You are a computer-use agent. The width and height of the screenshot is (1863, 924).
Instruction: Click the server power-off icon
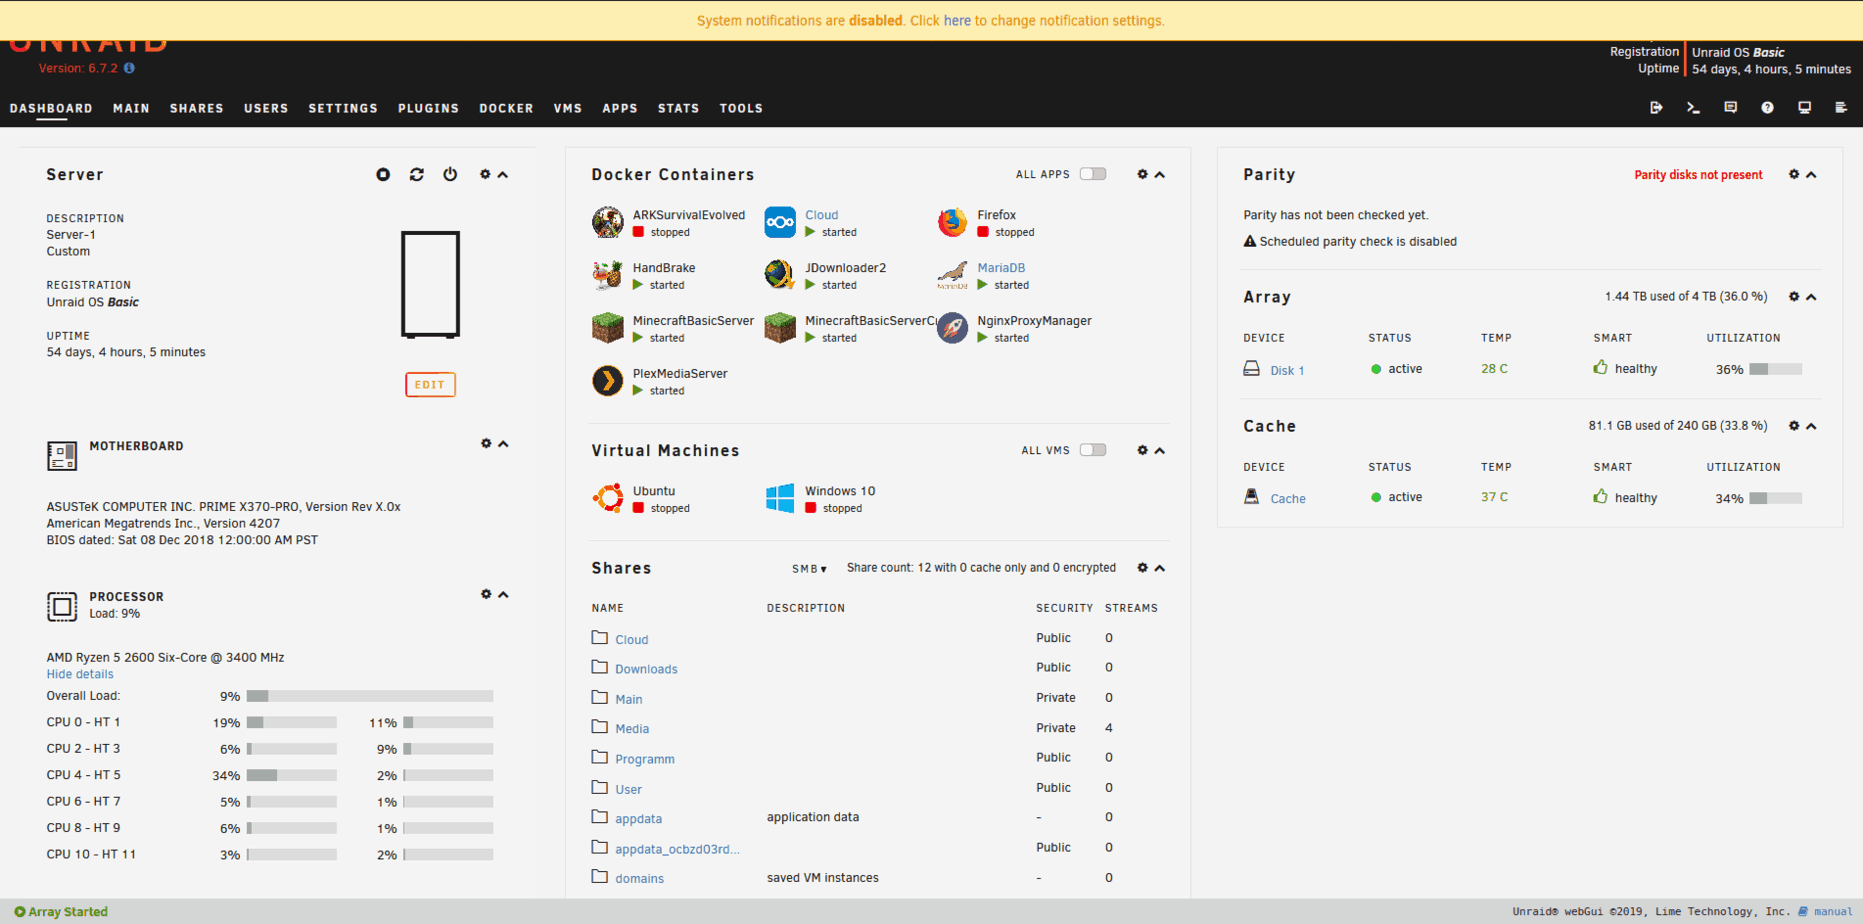(x=450, y=174)
